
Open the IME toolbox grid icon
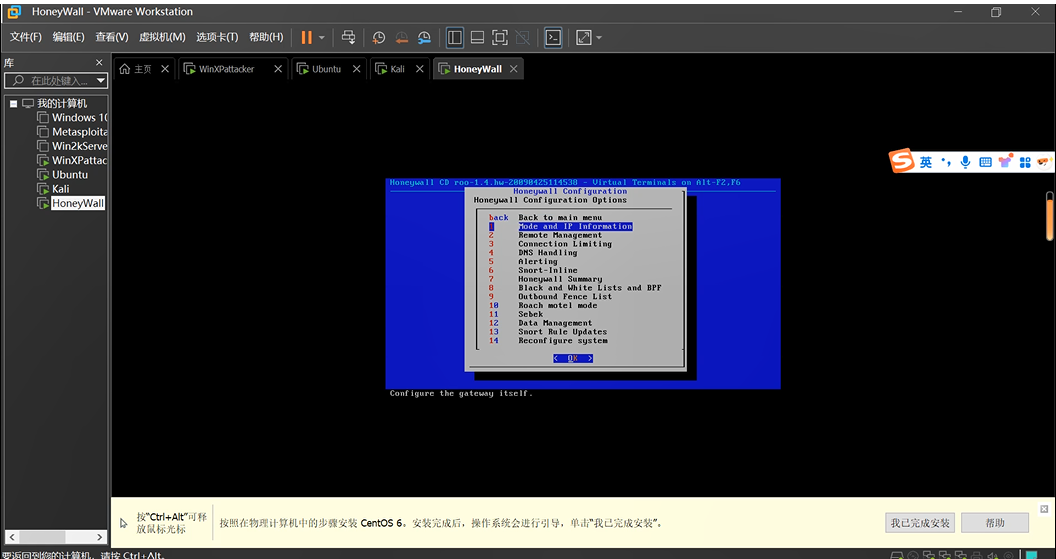point(1026,162)
